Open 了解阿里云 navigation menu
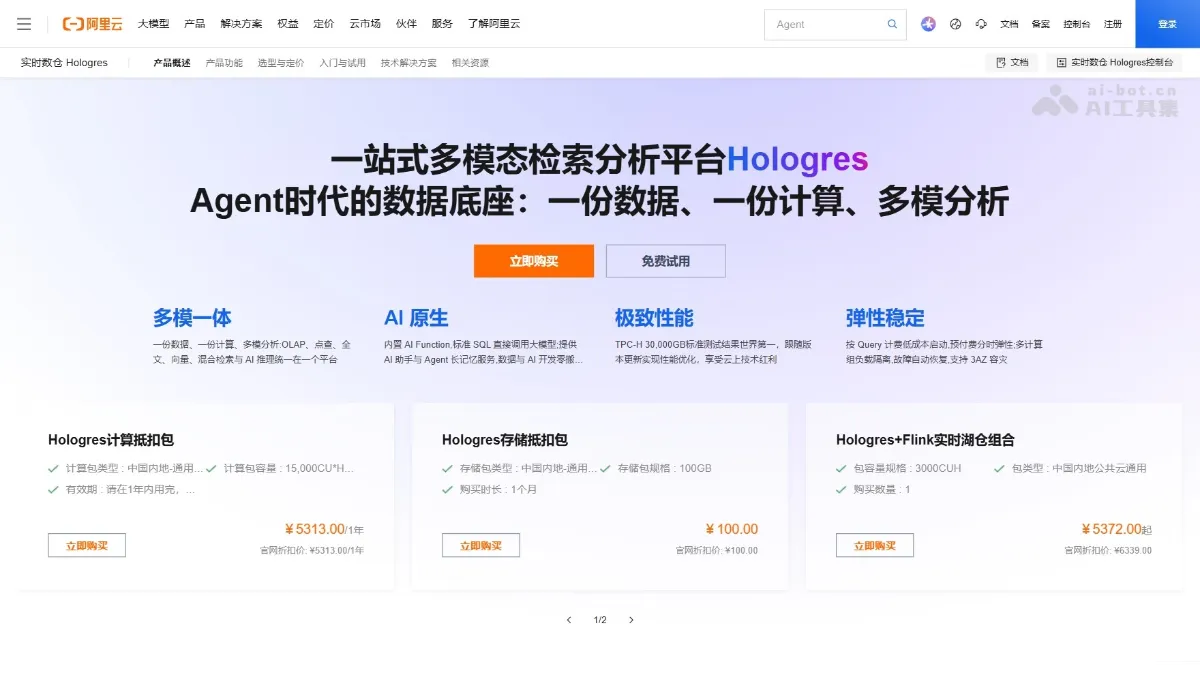Viewport: 1200px width, 675px height. pos(494,24)
